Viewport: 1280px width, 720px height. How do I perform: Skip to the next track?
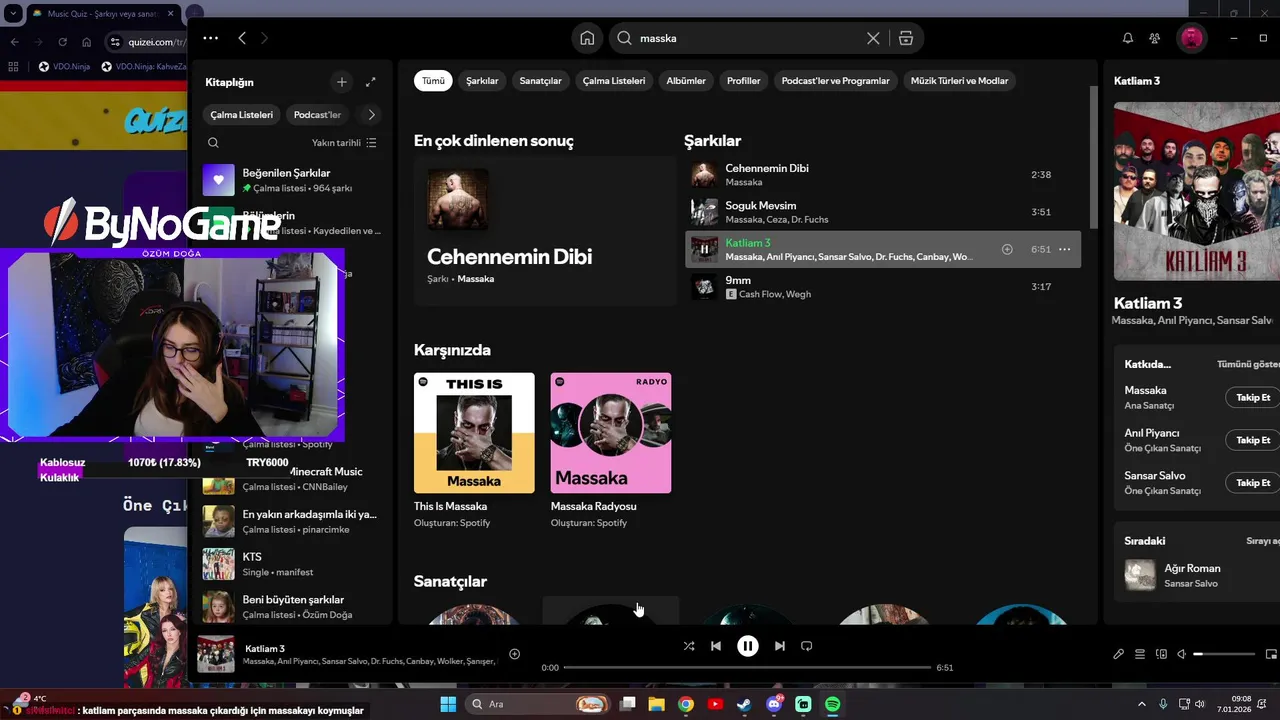pyautogui.click(x=780, y=646)
